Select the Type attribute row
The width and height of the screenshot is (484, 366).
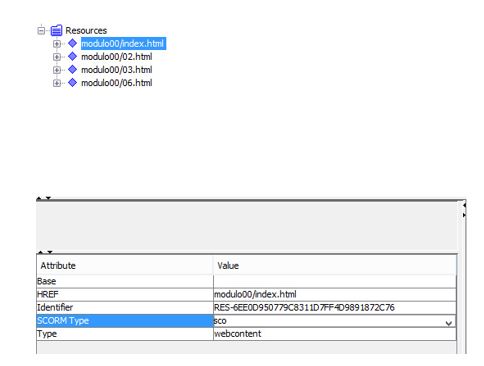click(x=125, y=334)
